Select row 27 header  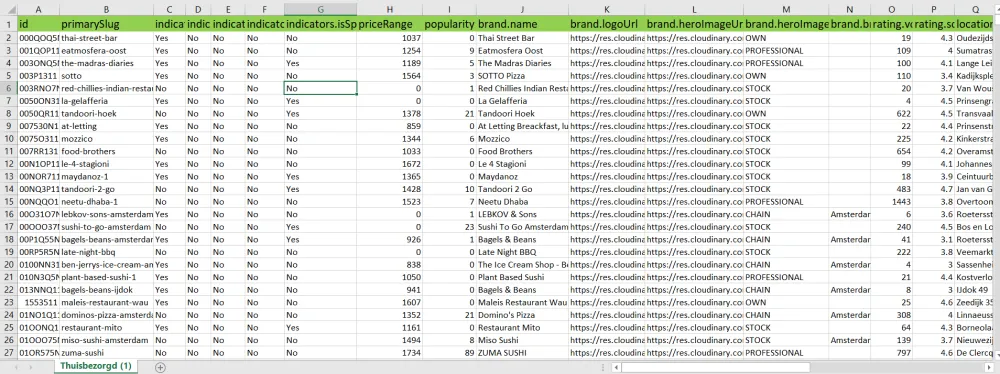9,352
